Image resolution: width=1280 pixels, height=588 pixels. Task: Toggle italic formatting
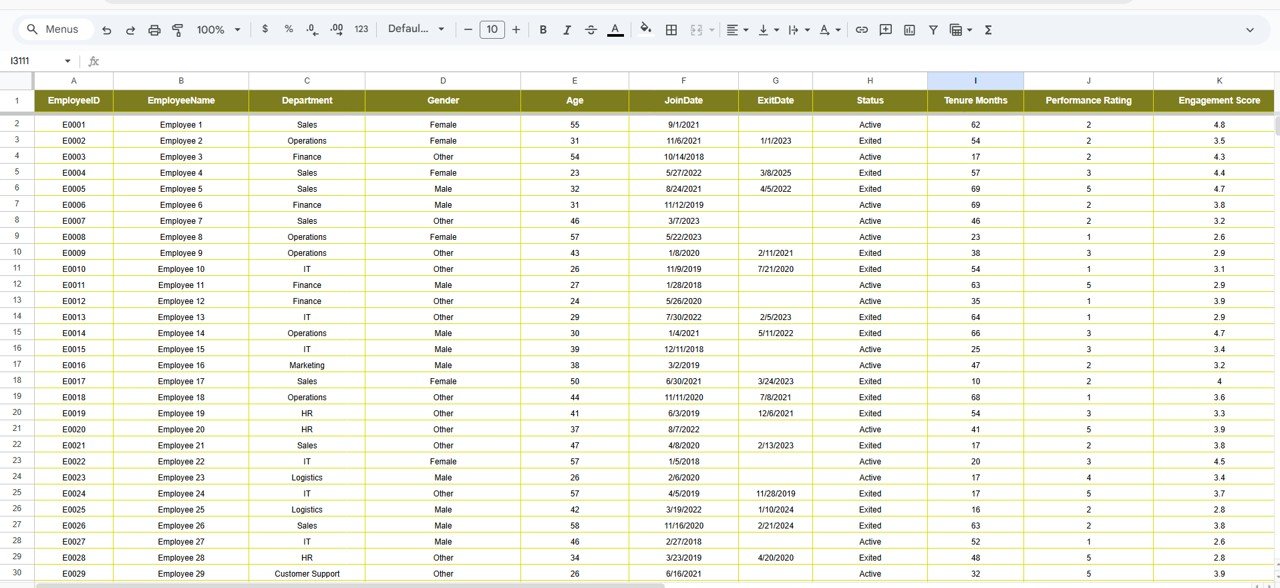coord(567,30)
